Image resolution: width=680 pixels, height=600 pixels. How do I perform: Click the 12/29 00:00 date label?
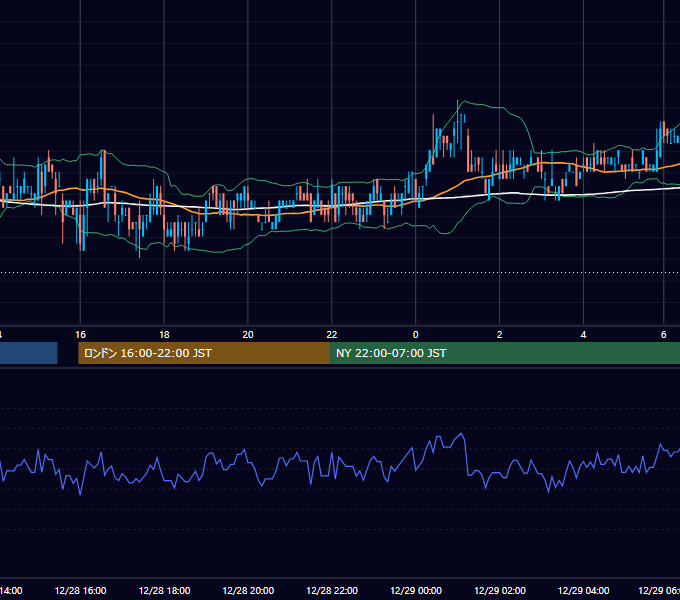pyautogui.click(x=416, y=590)
